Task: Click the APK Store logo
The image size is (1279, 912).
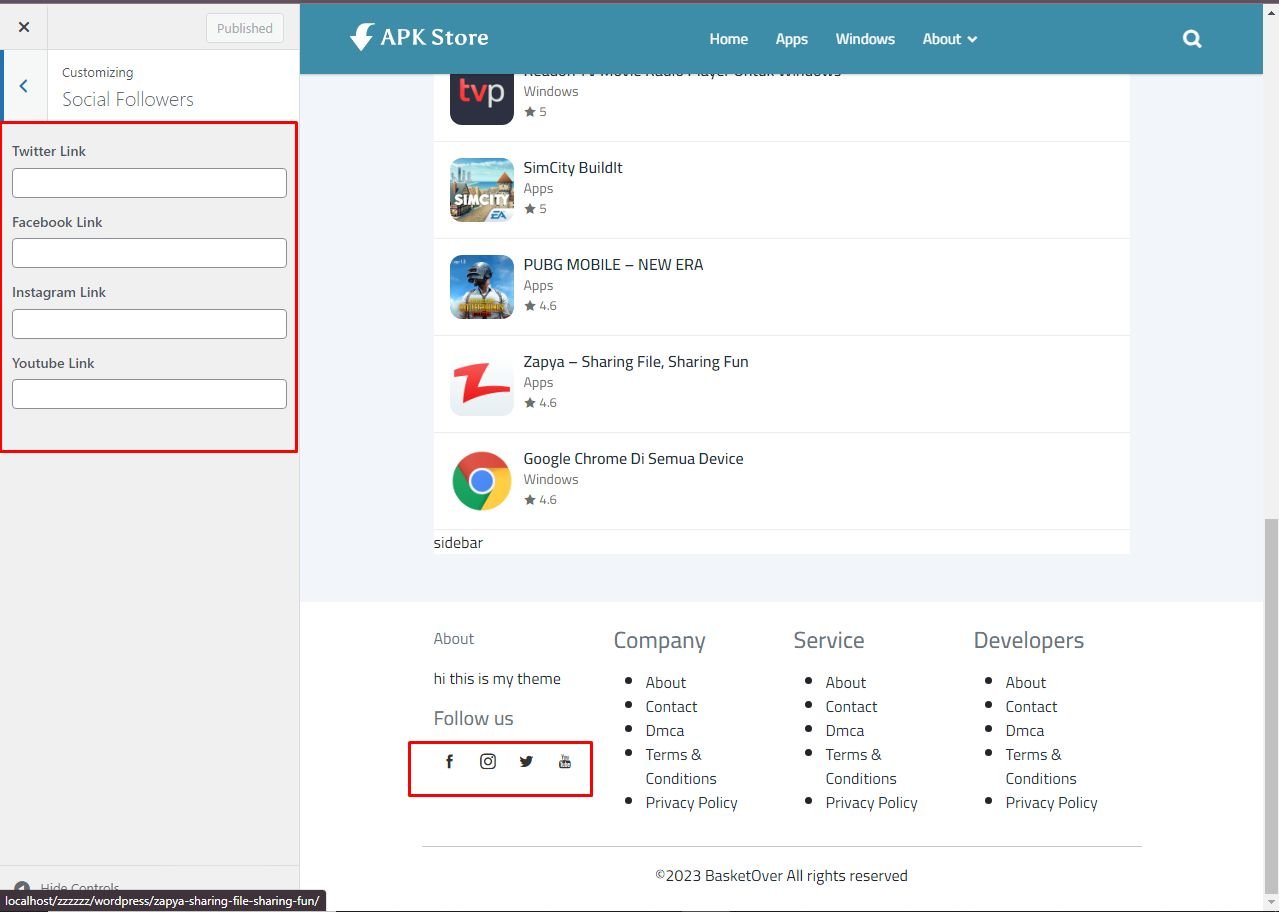Action: [x=419, y=38]
